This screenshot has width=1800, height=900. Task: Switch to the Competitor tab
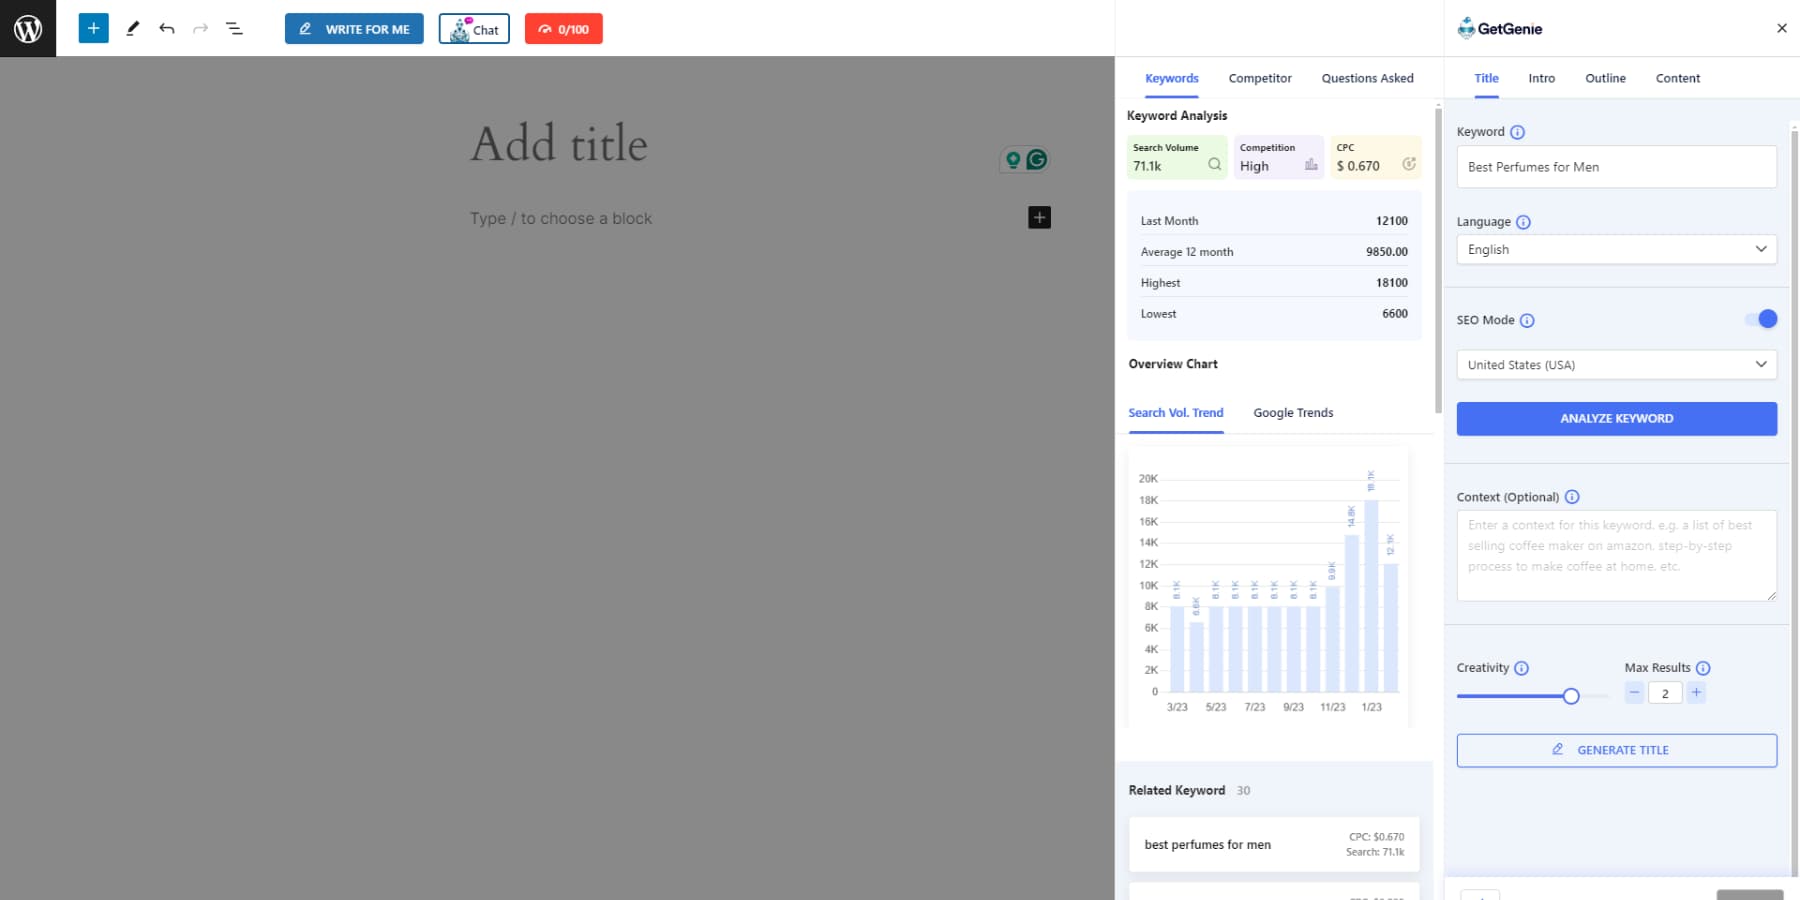[x=1260, y=78]
